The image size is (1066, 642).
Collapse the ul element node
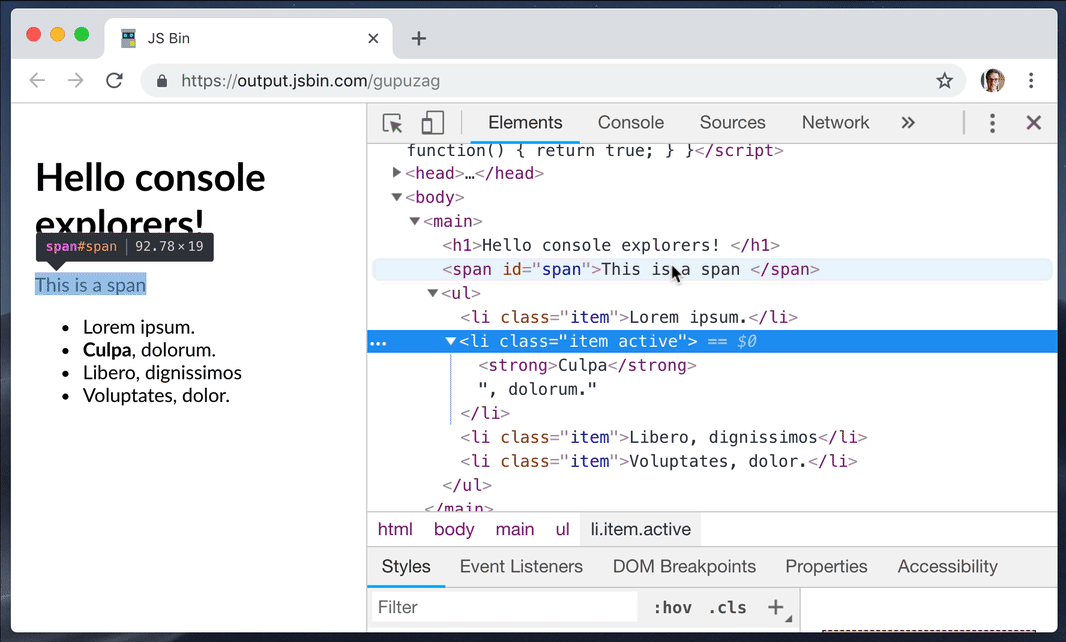coord(432,293)
